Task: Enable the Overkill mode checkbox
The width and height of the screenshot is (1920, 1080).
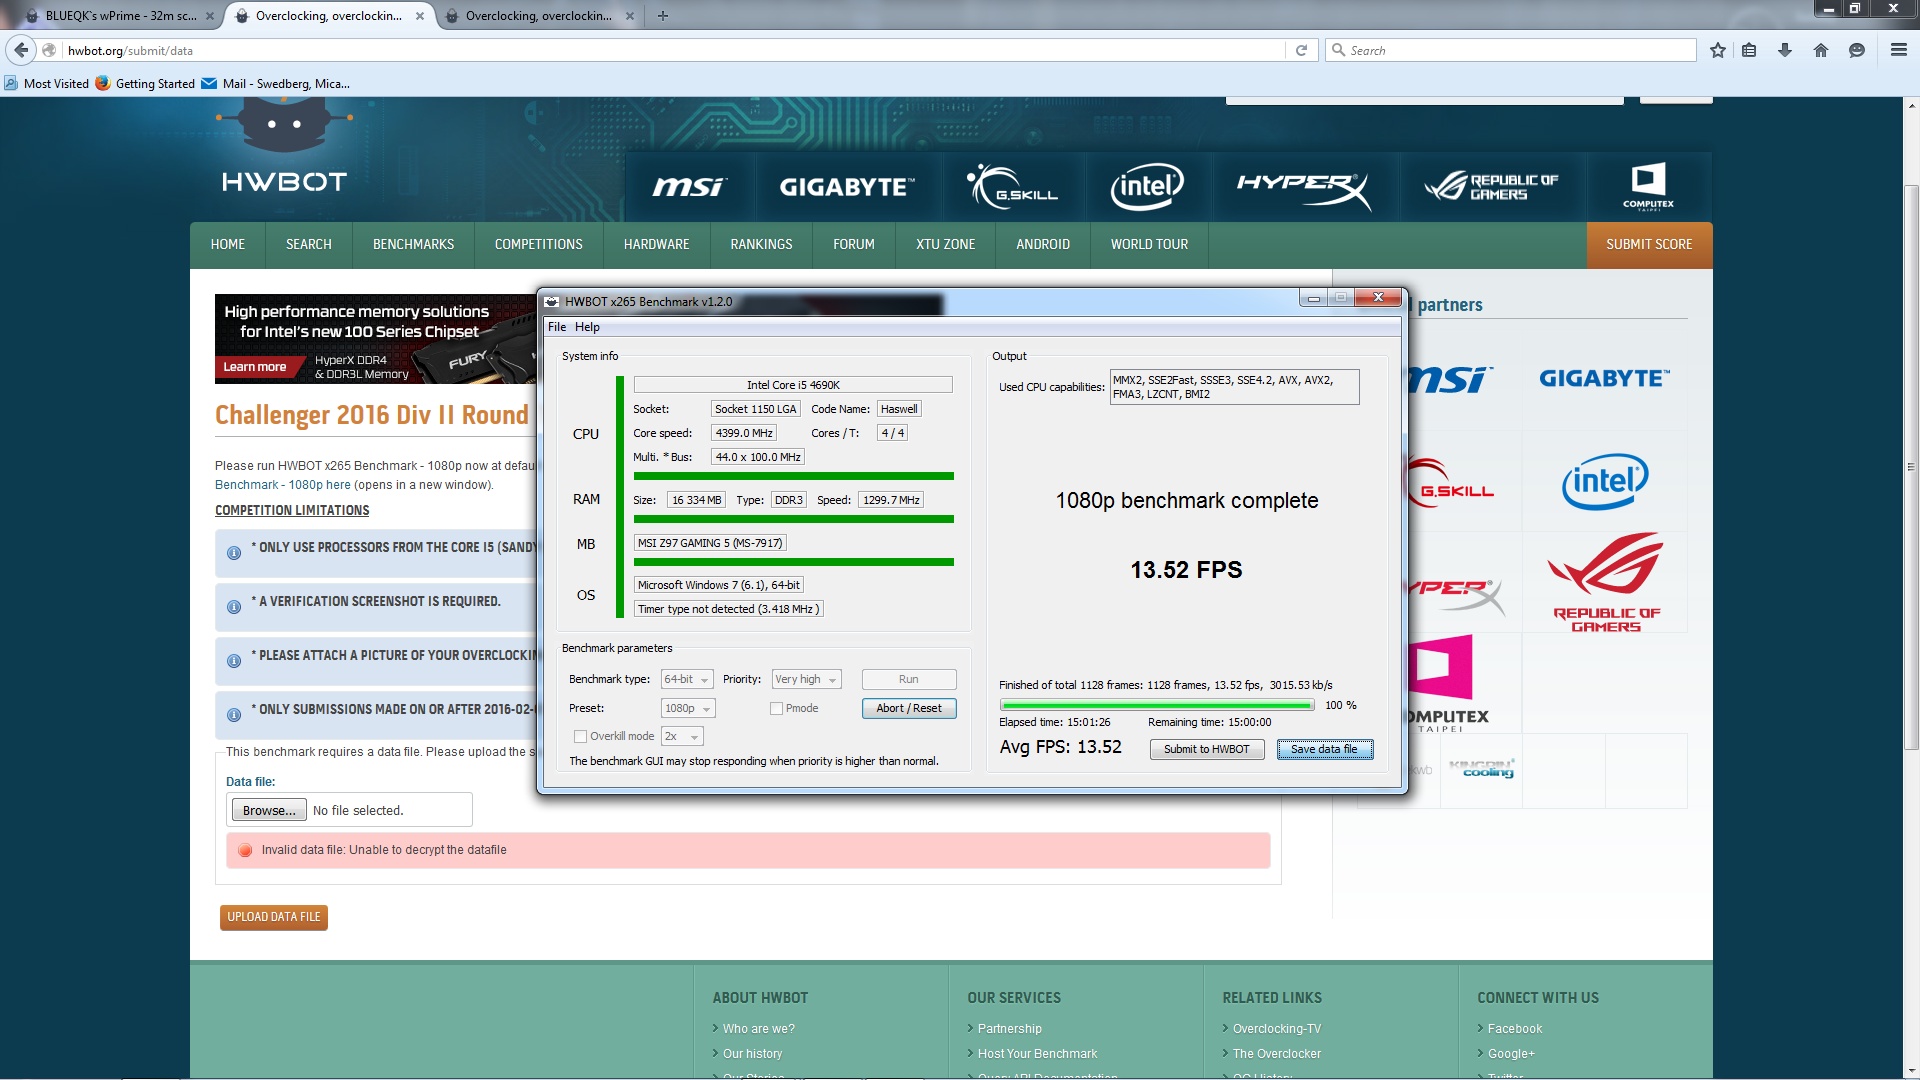Action: 580,736
